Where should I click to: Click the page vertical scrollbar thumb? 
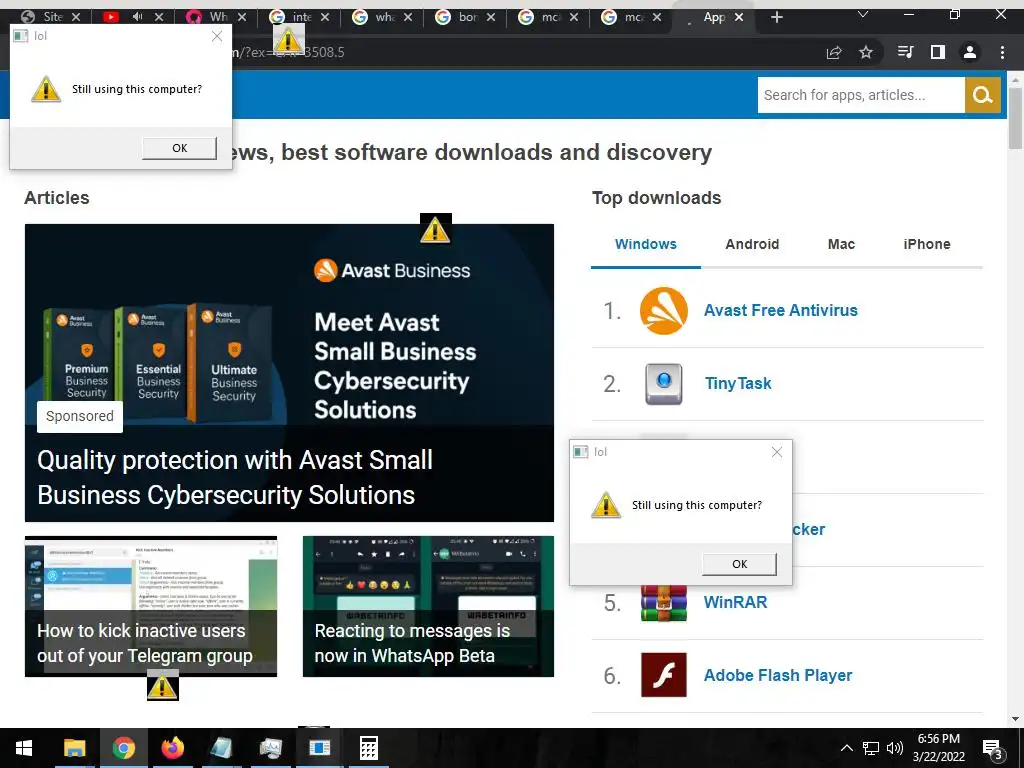(1016, 118)
